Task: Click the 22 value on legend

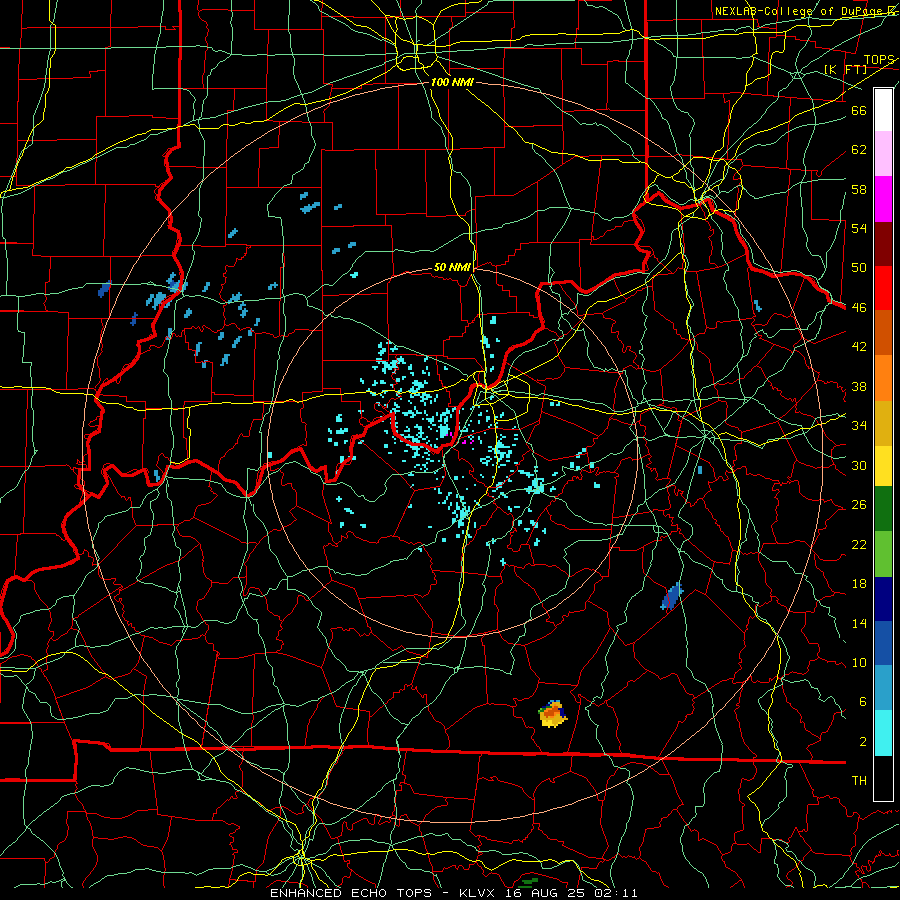Action: click(x=859, y=544)
